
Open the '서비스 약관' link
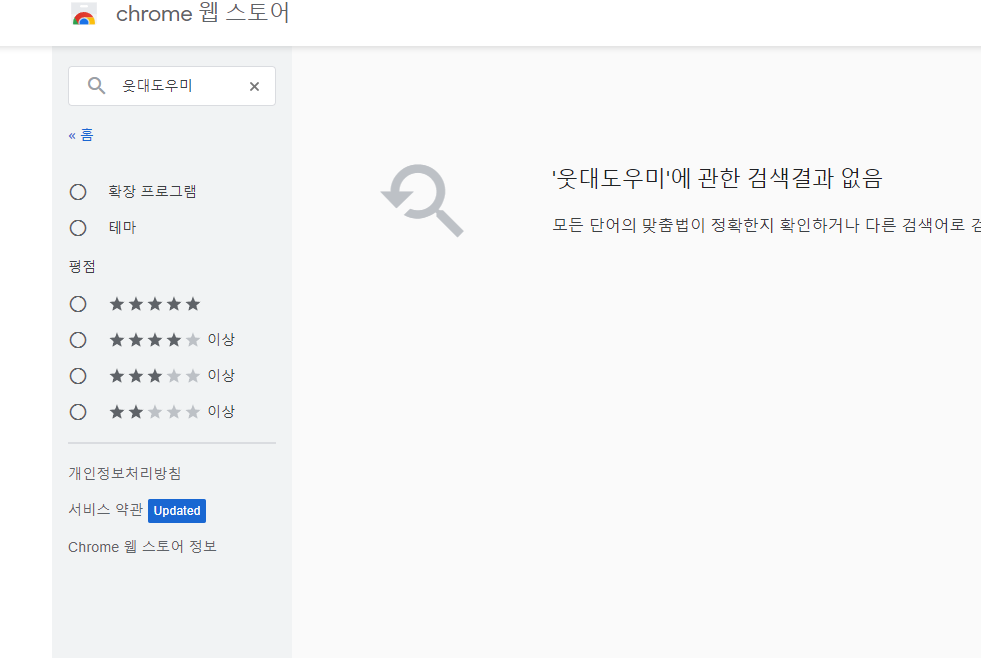pyautogui.click(x=105, y=510)
